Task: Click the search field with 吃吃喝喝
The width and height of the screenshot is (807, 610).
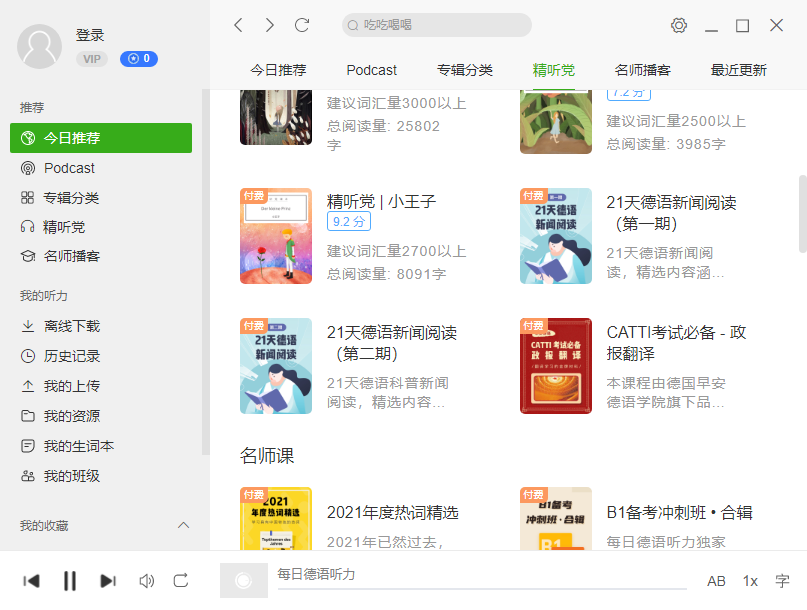Action: coord(436,25)
